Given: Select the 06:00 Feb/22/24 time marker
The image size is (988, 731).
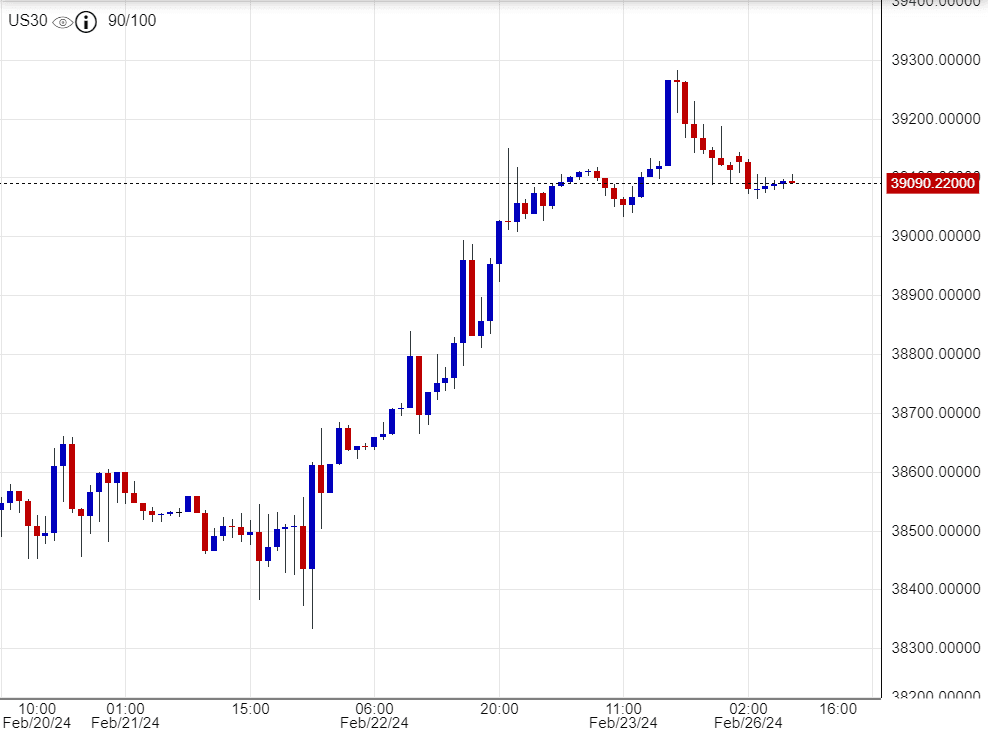Looking at the screenshot, I should pyautogui.click(x=373, y=715).
